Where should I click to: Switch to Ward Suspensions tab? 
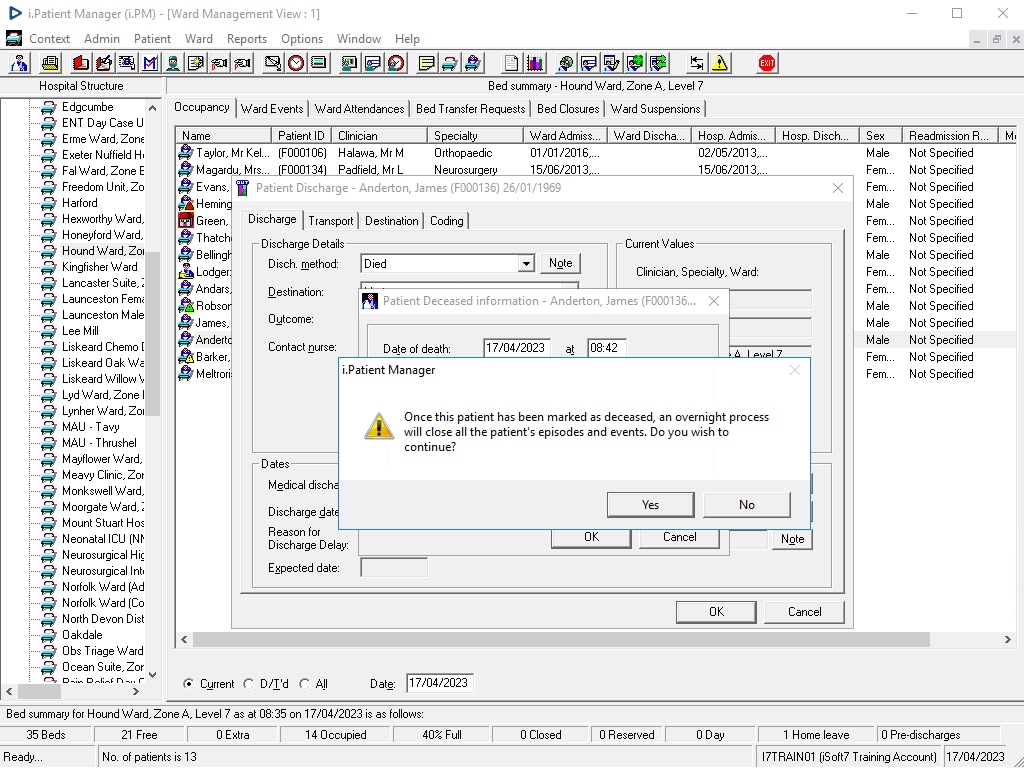click(x=655, y=109)
